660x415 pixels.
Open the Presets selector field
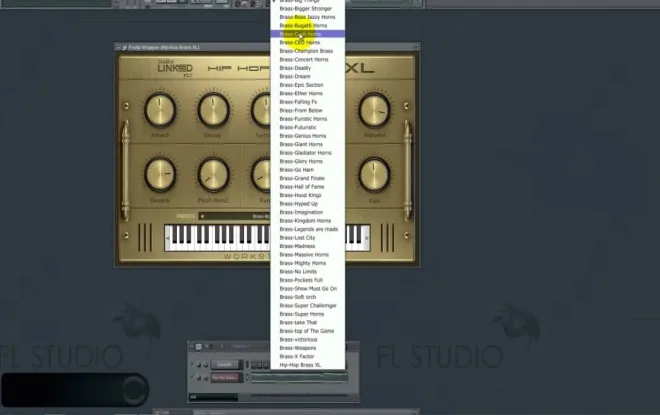234,216
